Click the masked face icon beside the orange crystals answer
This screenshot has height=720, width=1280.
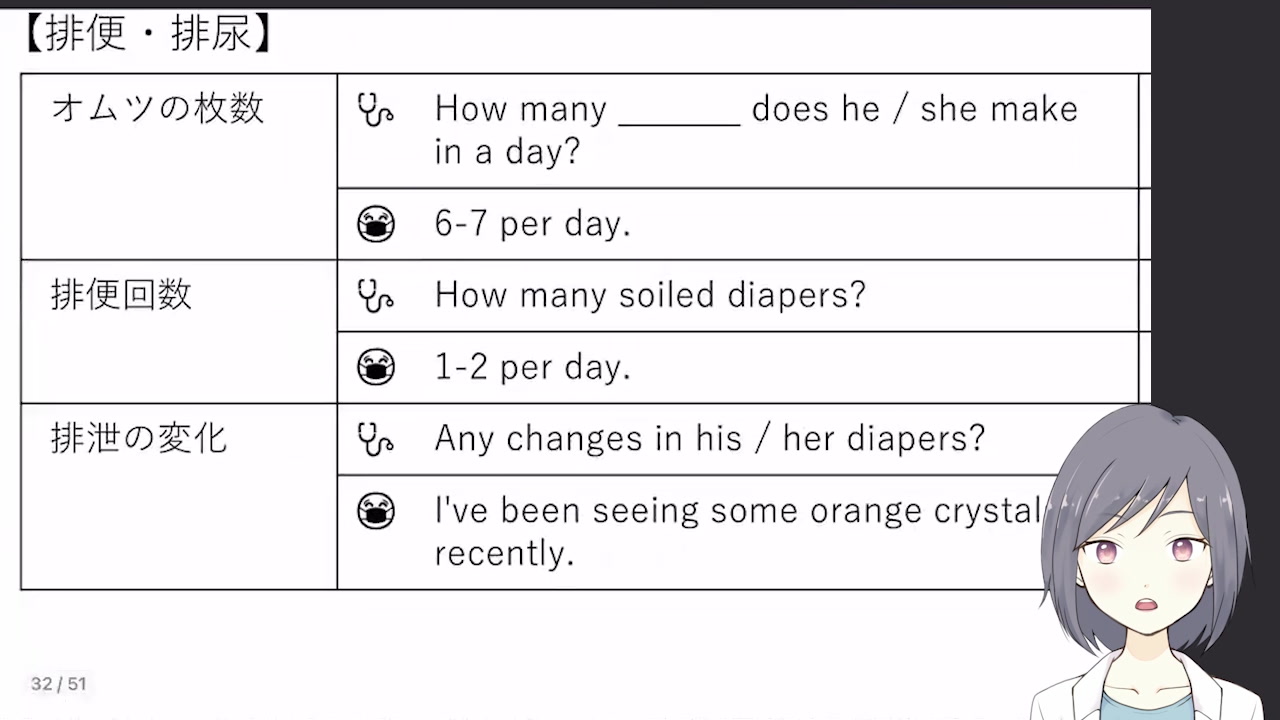point(376,512)
